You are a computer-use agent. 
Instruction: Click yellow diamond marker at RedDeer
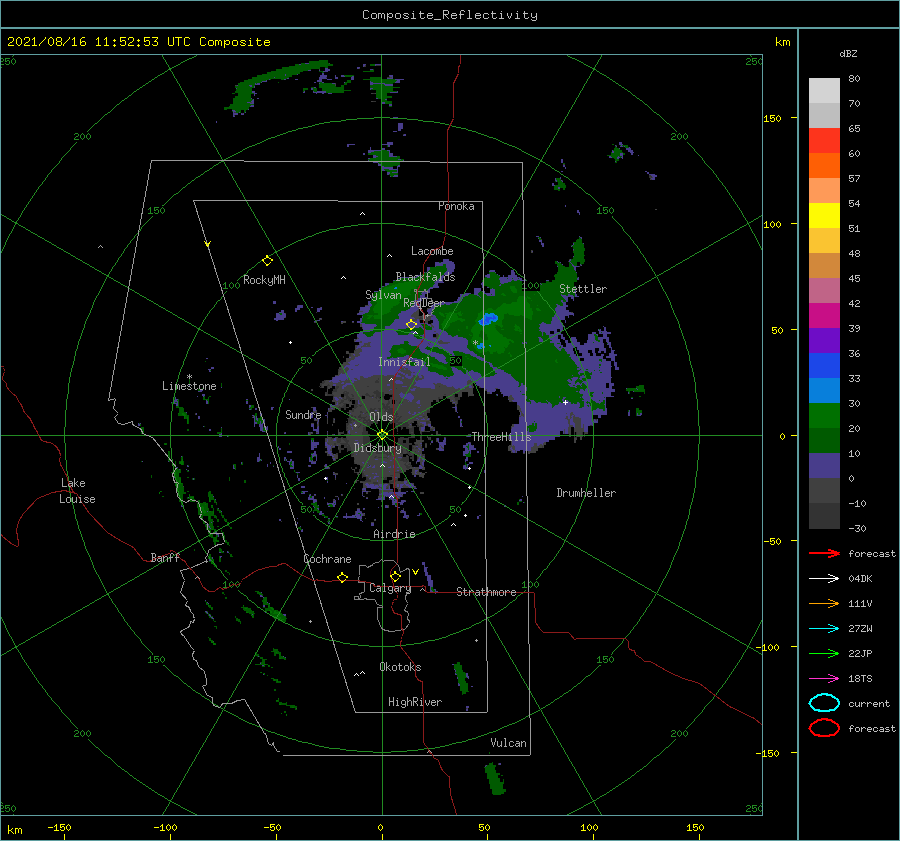(x=411, y=325)
